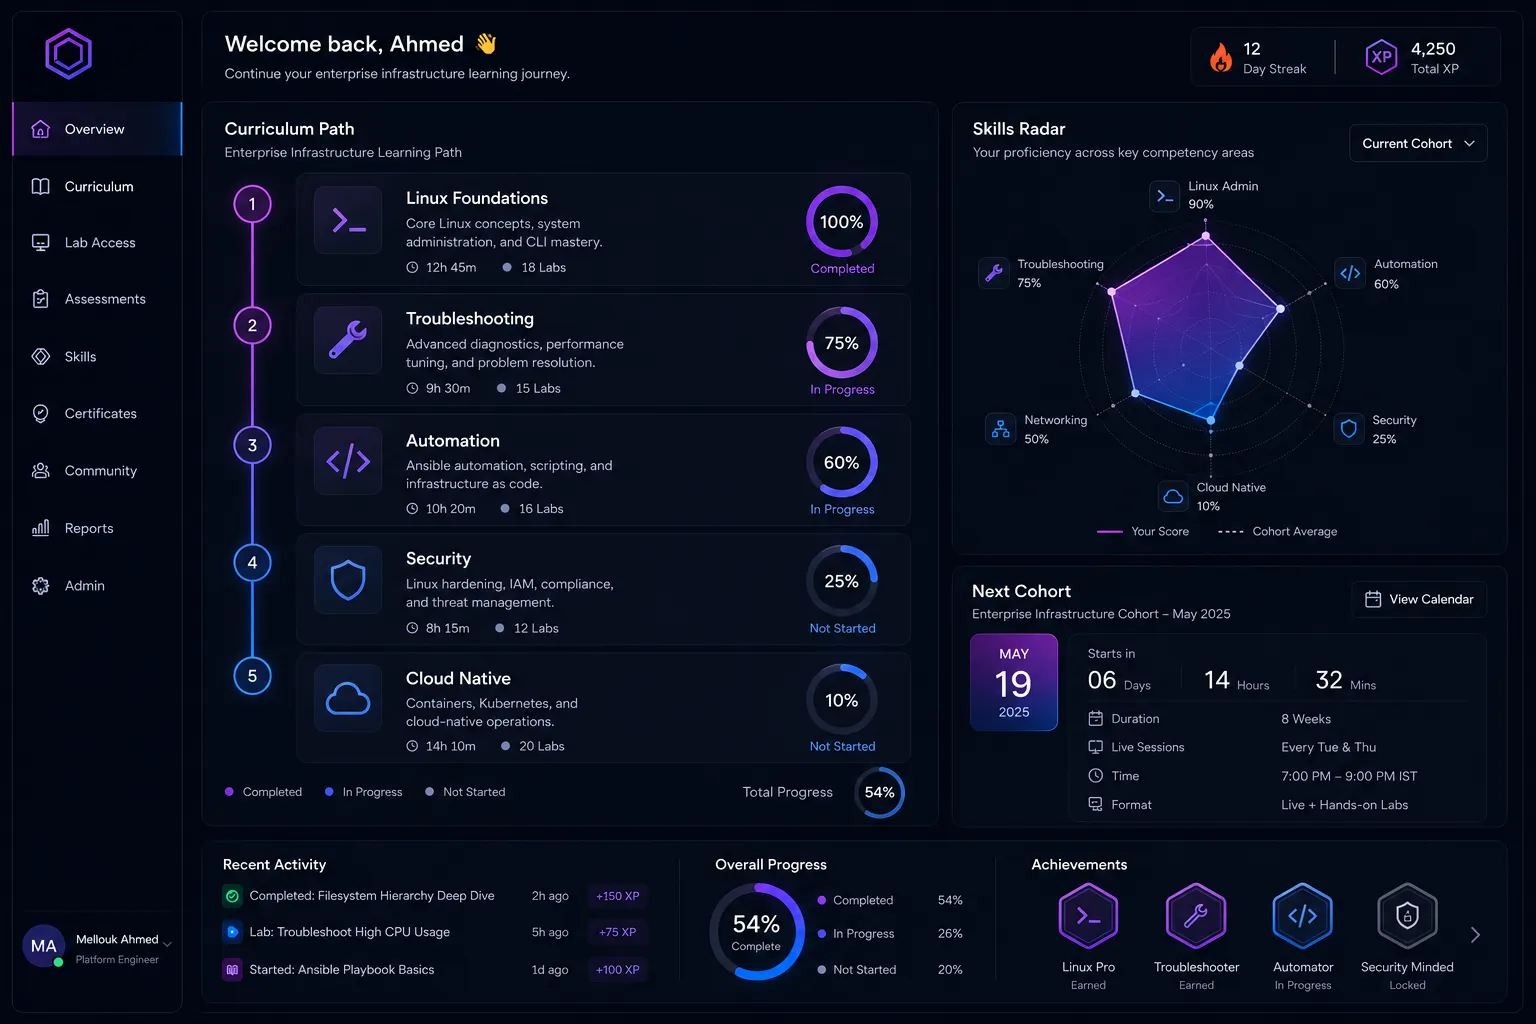This screenshot has height=1024, width=1536.
Task: Open the Certificates section
Action: 97,414
